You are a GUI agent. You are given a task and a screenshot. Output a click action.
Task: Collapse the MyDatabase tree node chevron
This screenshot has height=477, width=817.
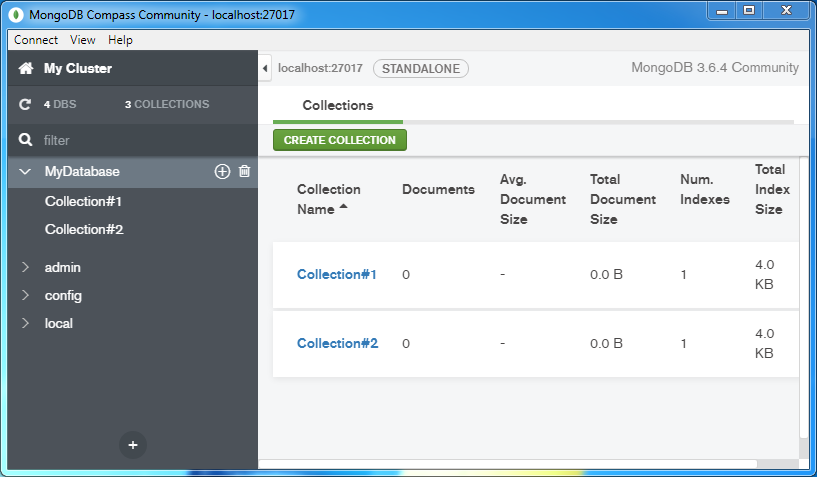click(x=25, y=171)
